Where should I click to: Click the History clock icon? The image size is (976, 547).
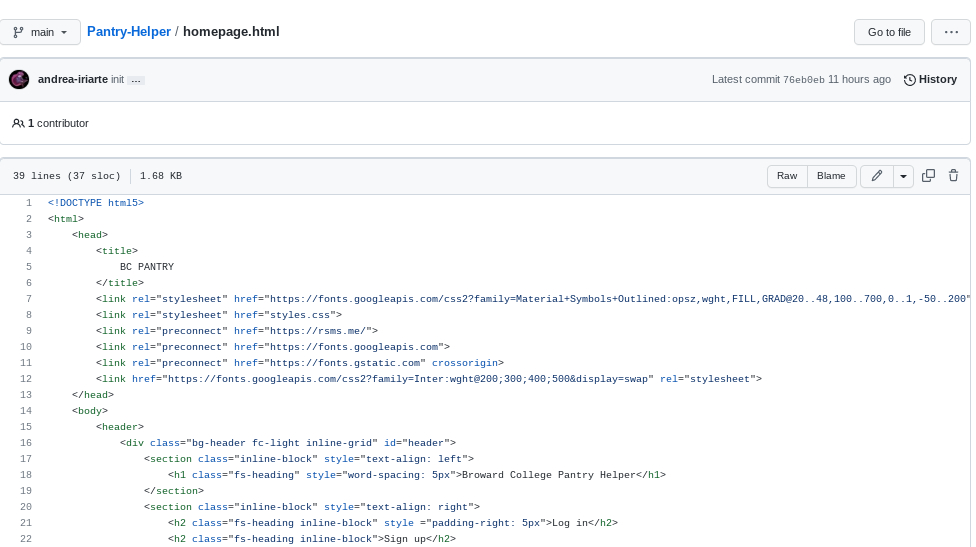[910, 80]
